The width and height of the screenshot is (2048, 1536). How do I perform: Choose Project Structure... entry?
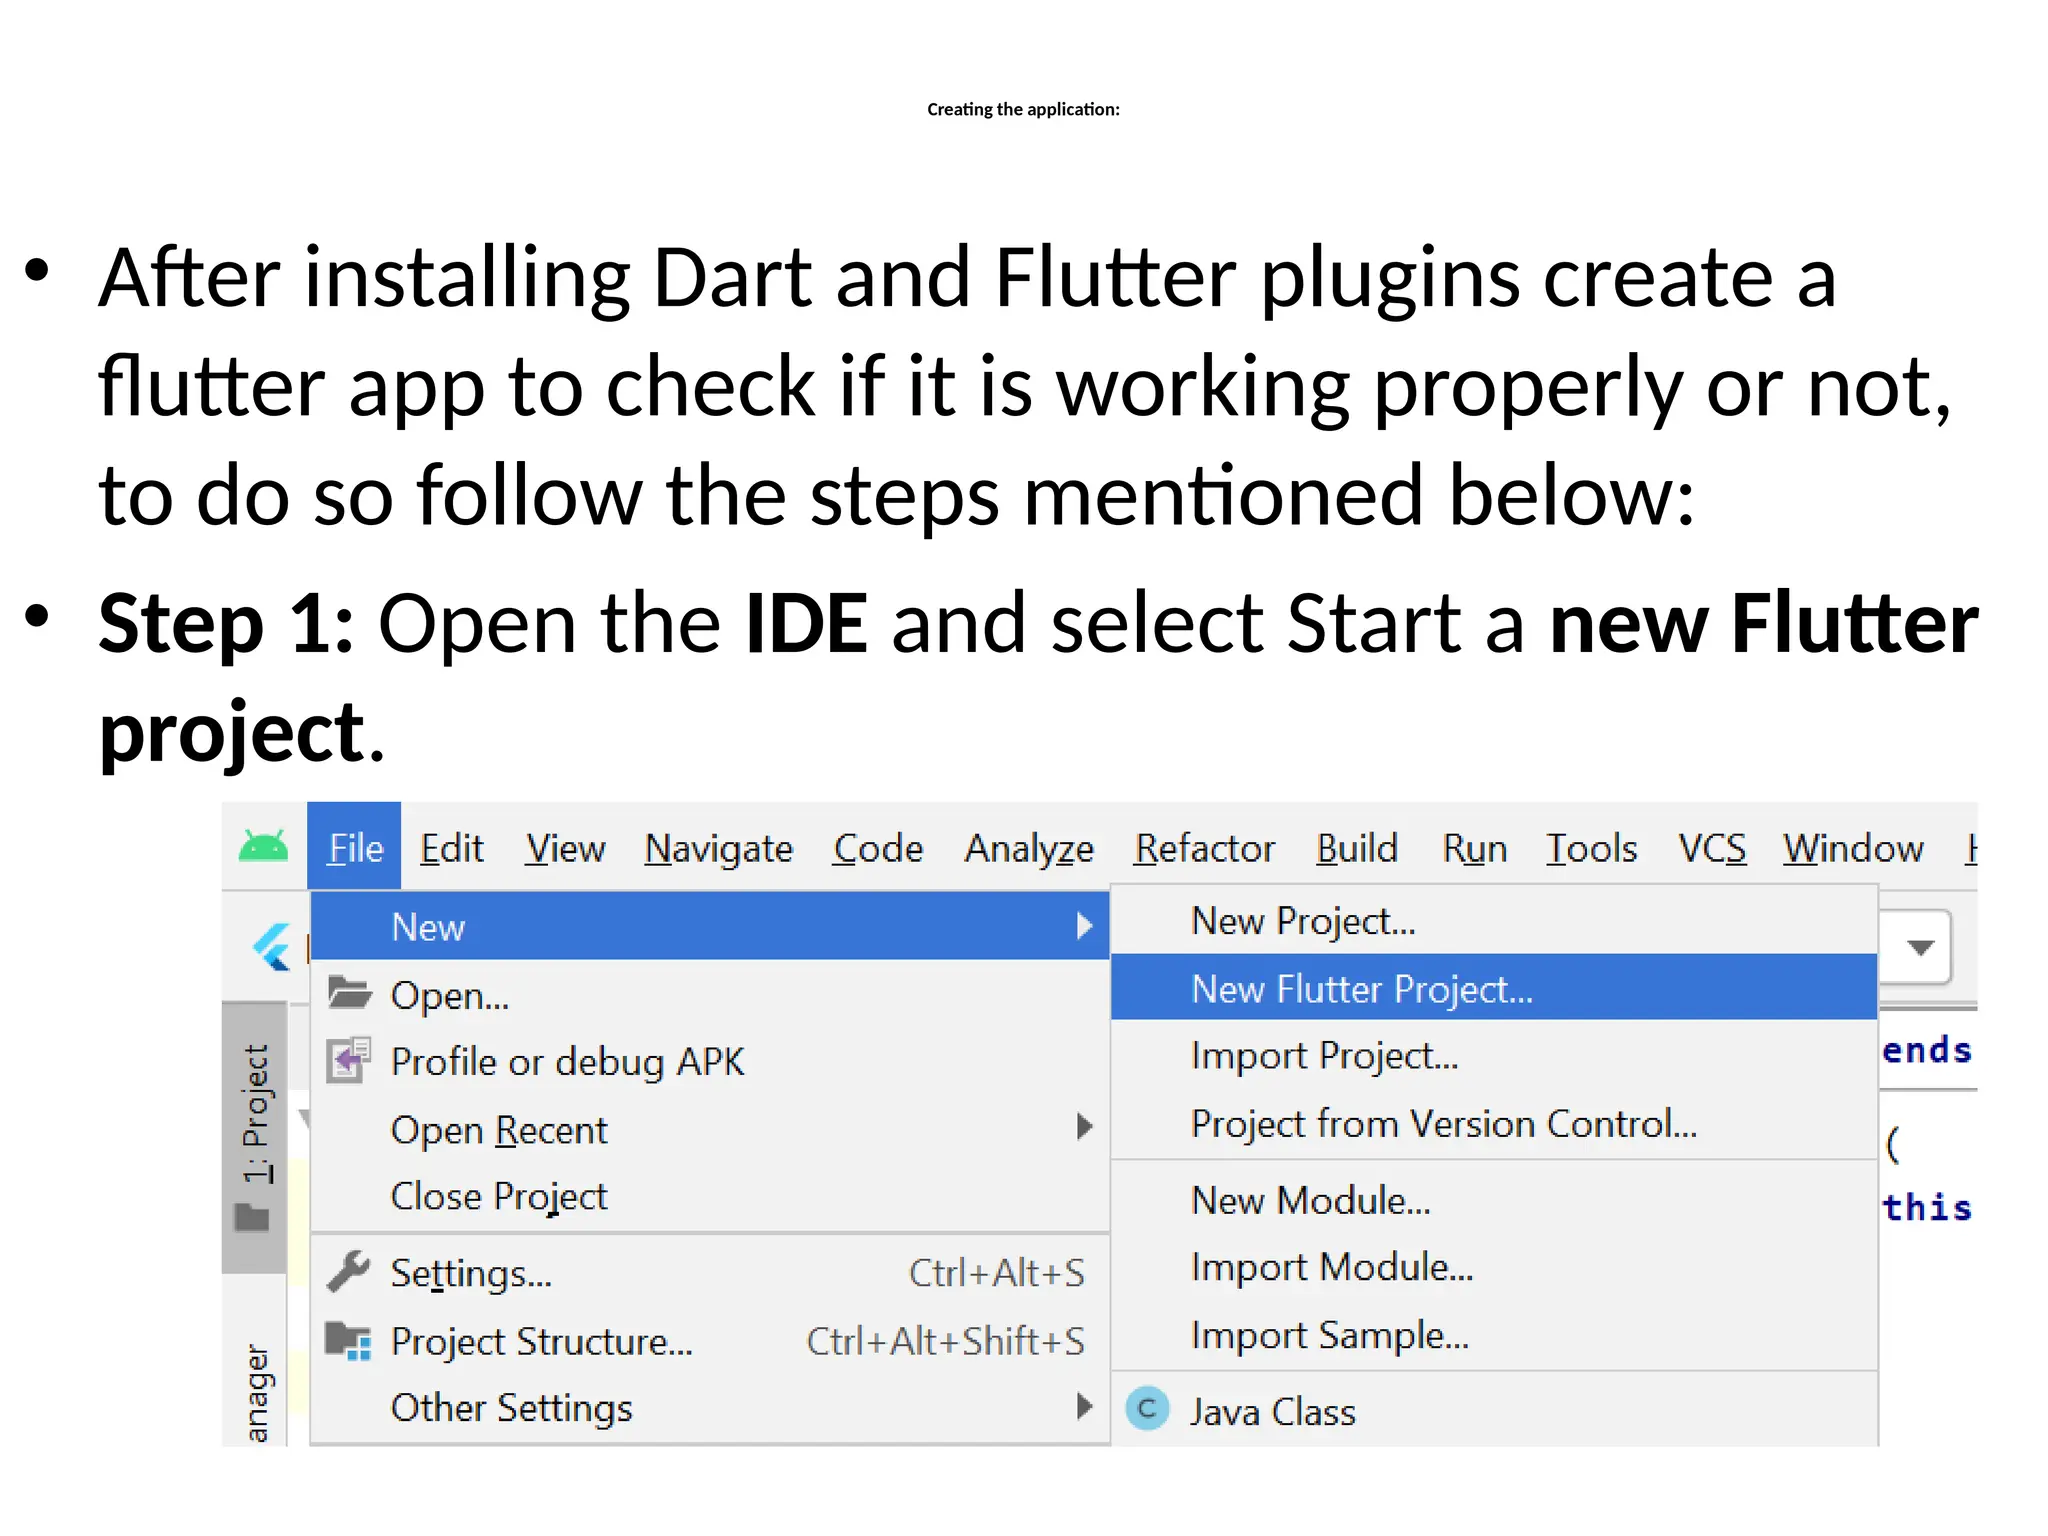pyautogui.click(x=710, y=1341)
